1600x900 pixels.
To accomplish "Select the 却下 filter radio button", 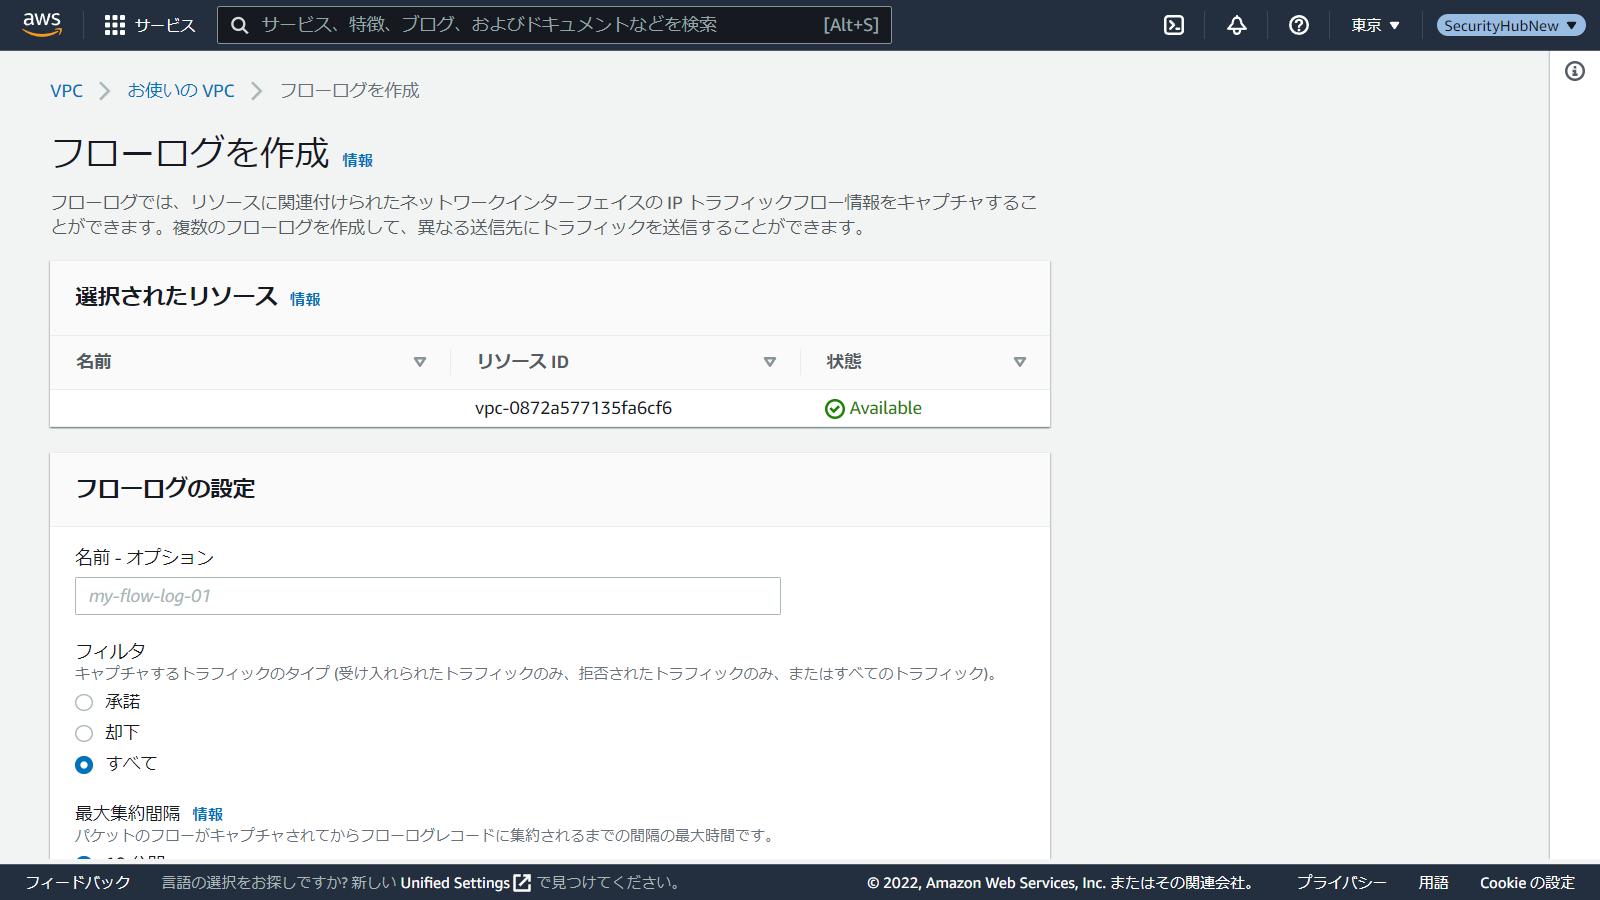I will click(84, 734).
